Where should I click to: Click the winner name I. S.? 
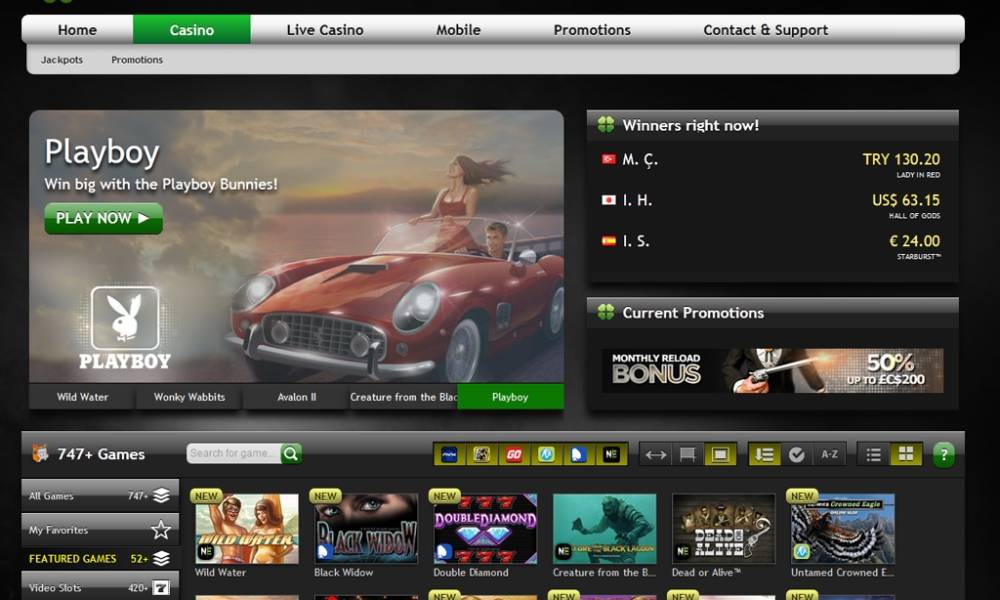[x=636, y=241]
